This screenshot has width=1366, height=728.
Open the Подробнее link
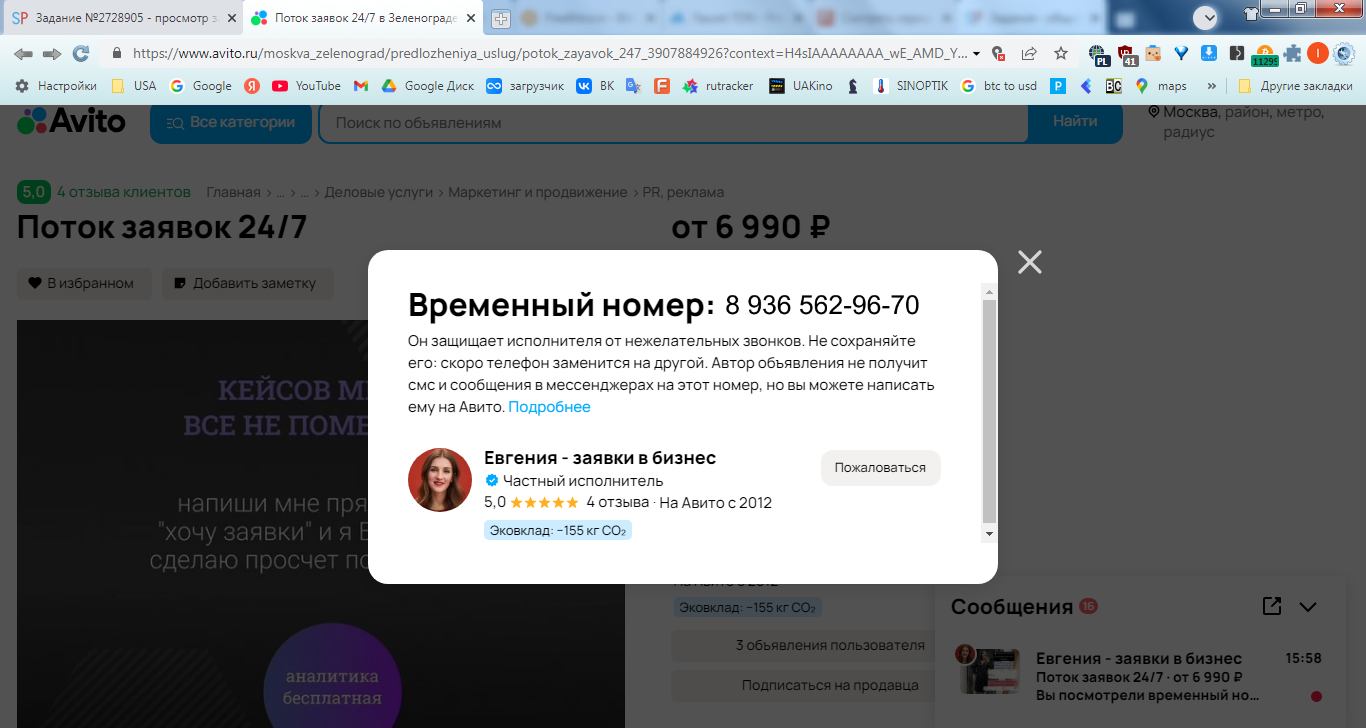tap(549, 407)
